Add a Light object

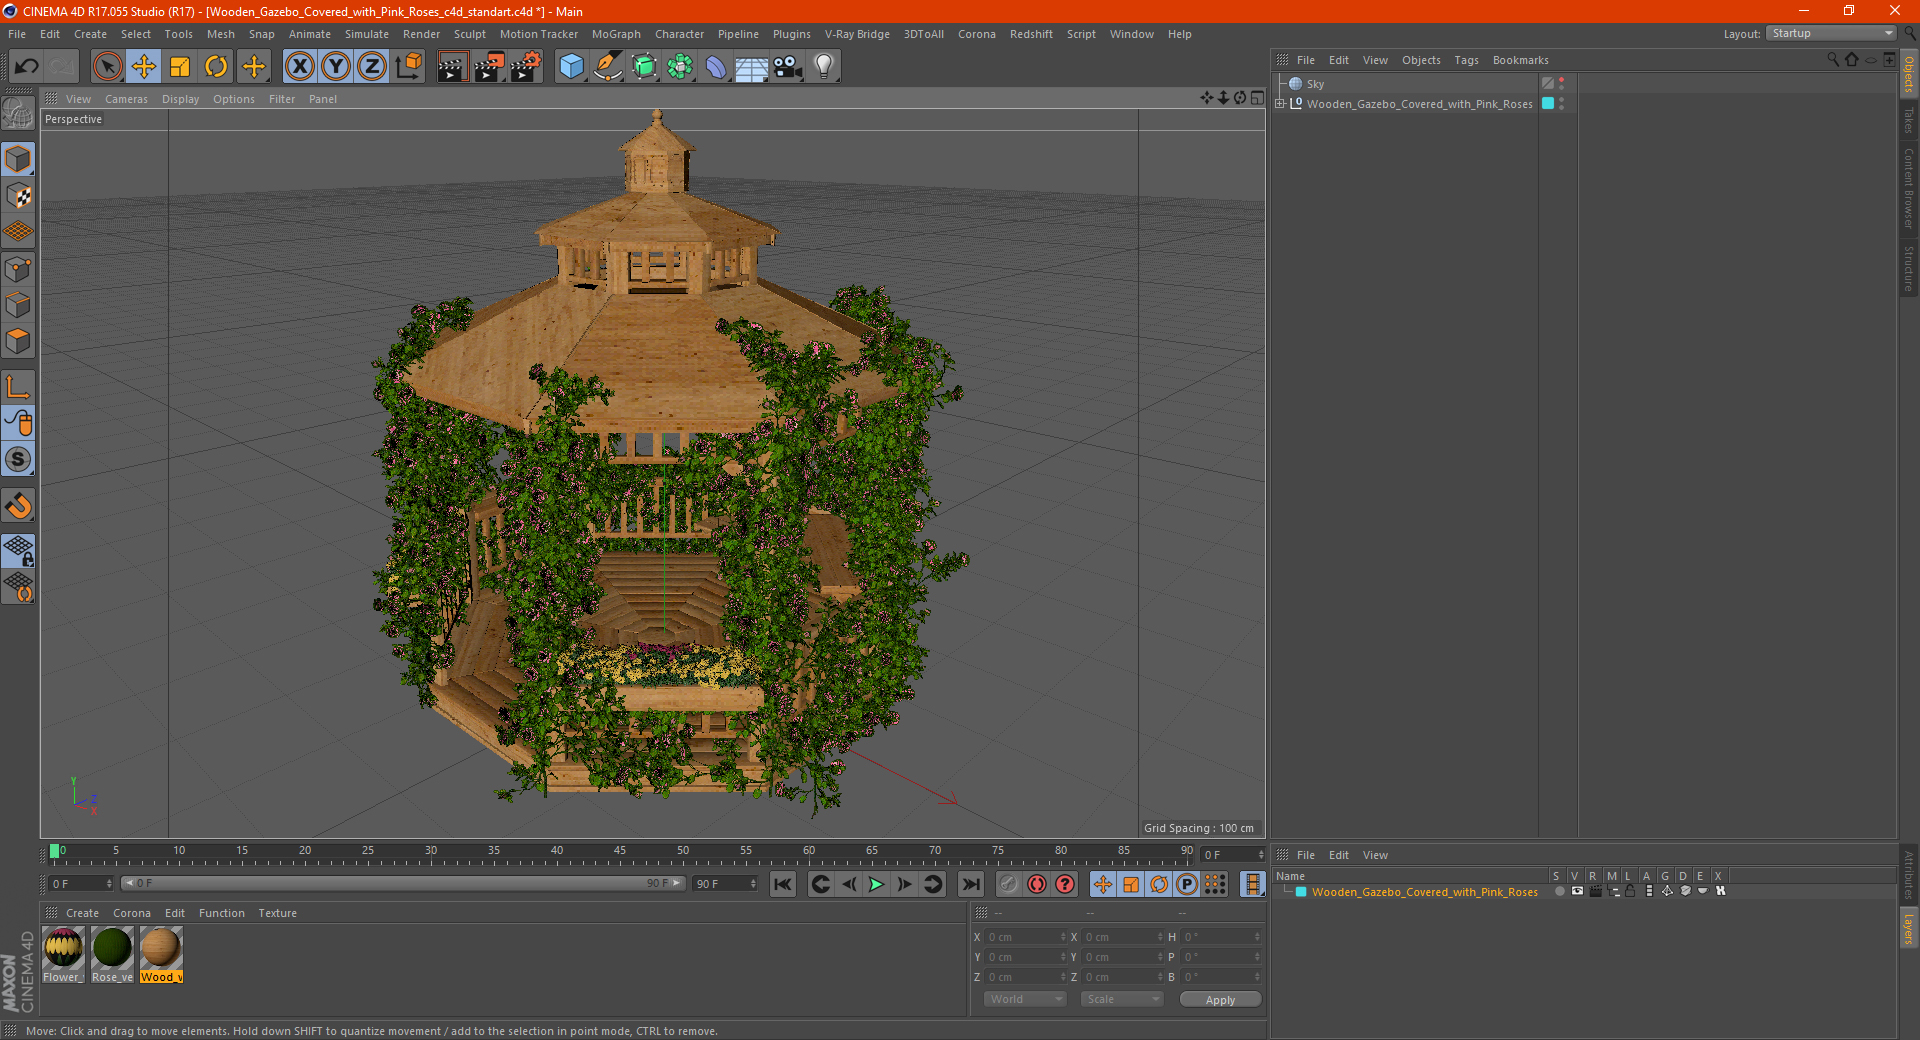824,67
